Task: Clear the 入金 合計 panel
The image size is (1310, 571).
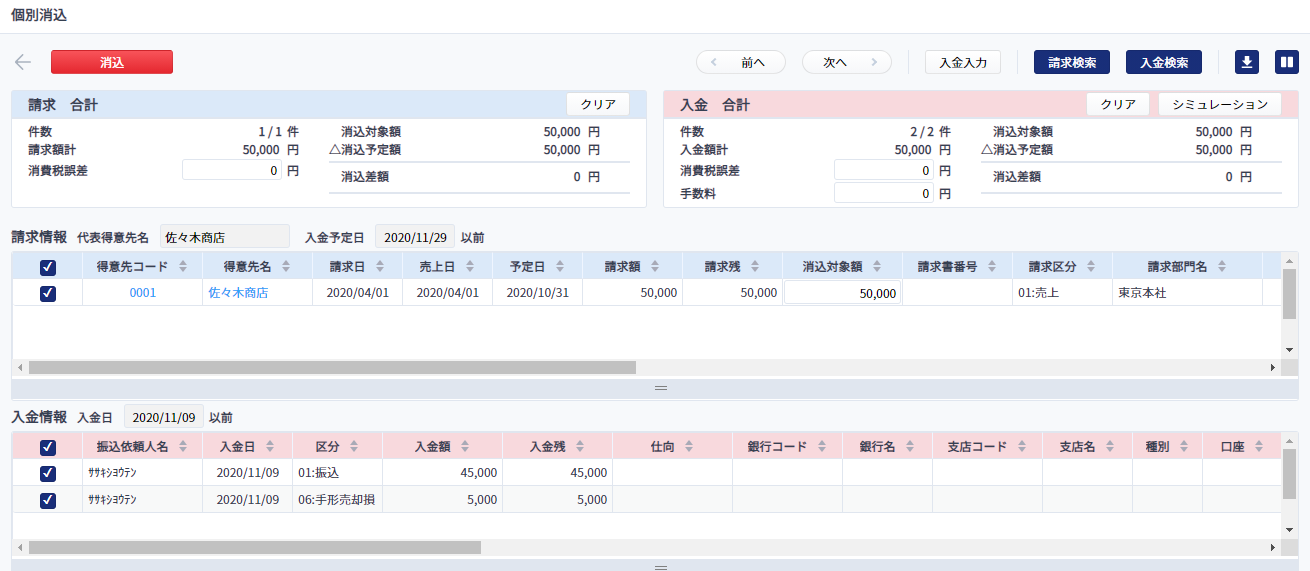Action: click(x=1118, y=104)
